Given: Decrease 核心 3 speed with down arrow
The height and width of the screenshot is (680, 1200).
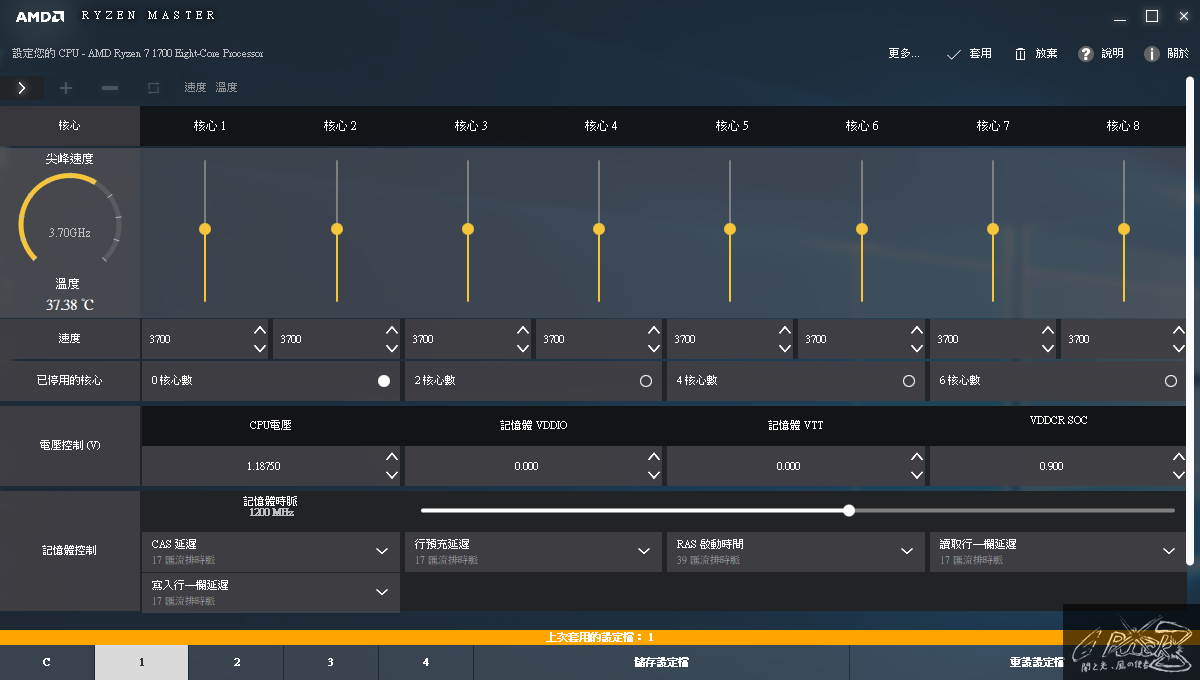Looking at the screenshot, I should 522,348.
